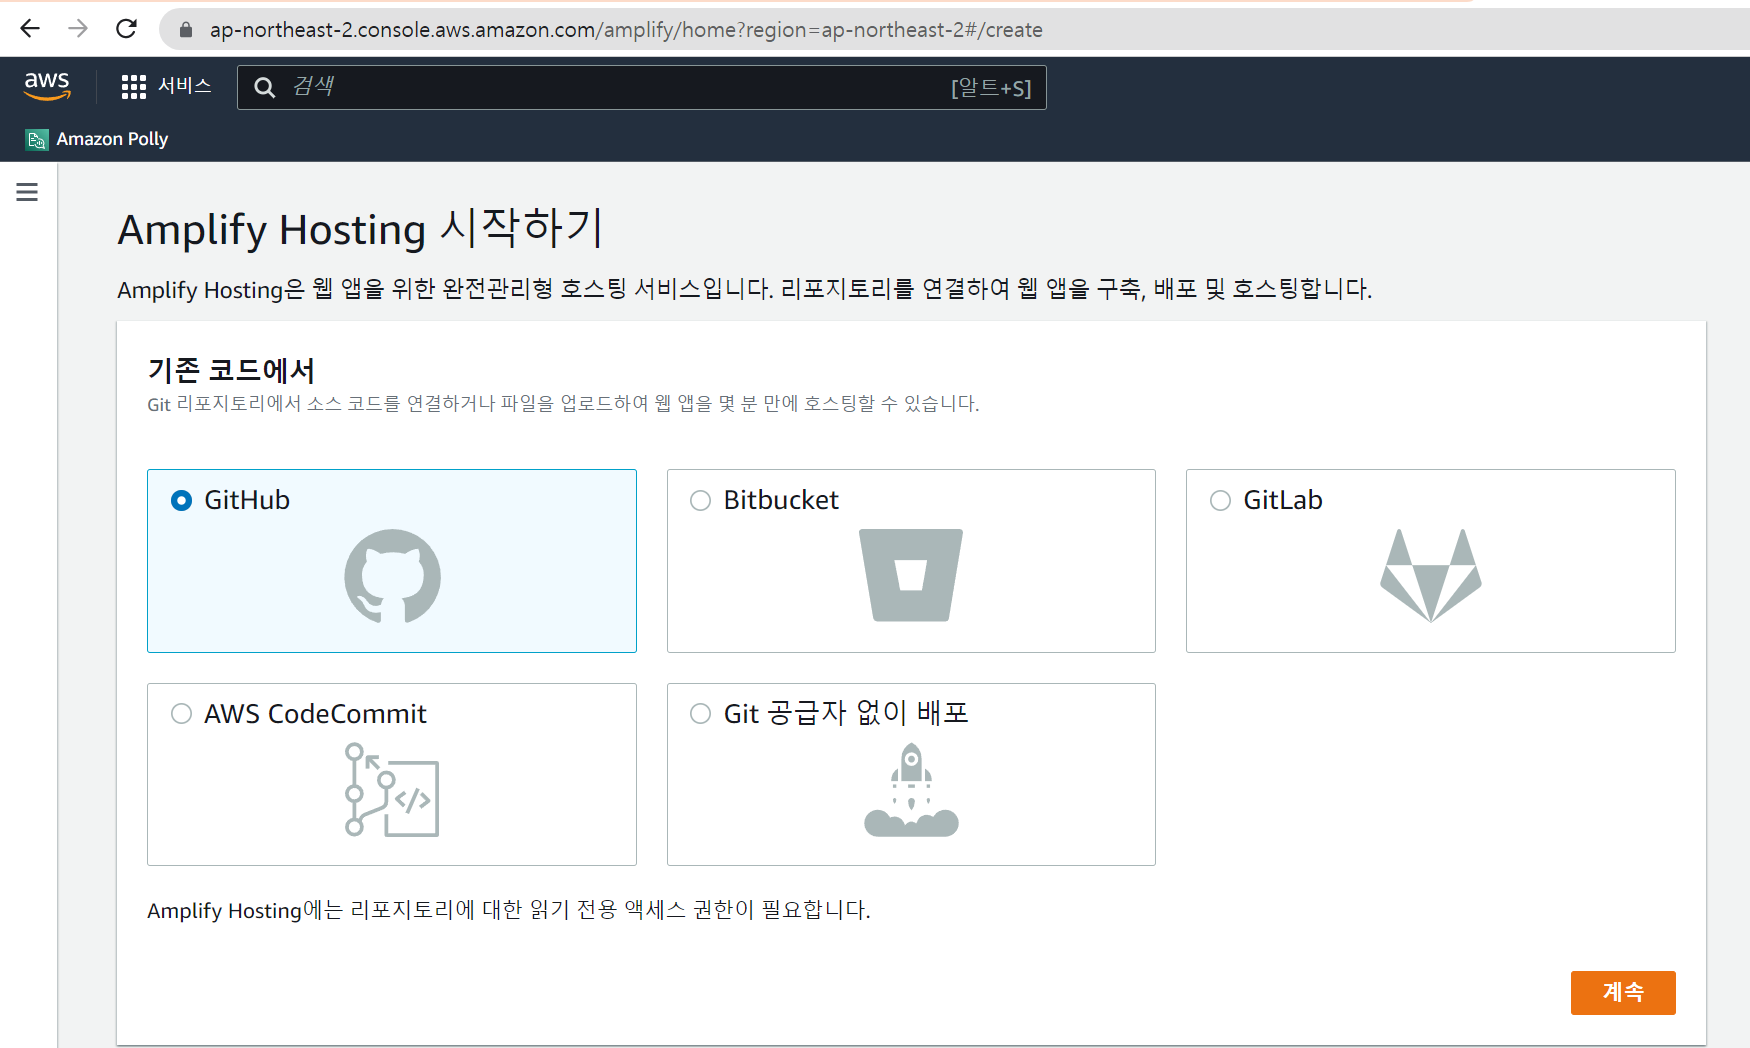1750x1048 pixels.
Task: Open the 서비스 menu label
Action: [x=185, y=86]
